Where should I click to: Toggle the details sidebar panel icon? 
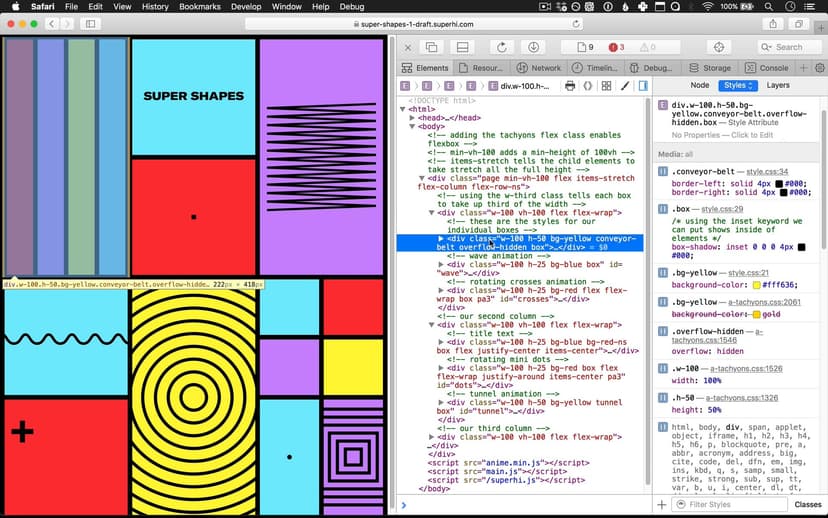coord(643,86)
